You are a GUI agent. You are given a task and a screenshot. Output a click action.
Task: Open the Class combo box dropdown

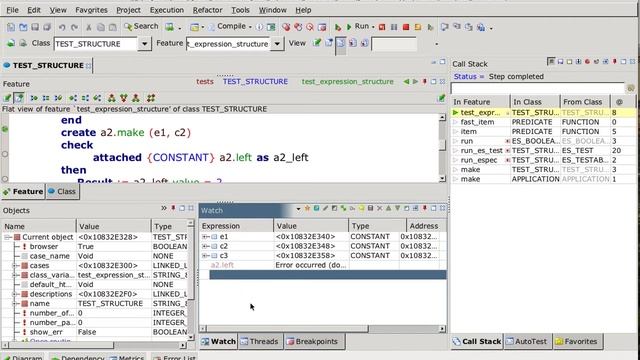pyautogui.click(x=144, y=44)
